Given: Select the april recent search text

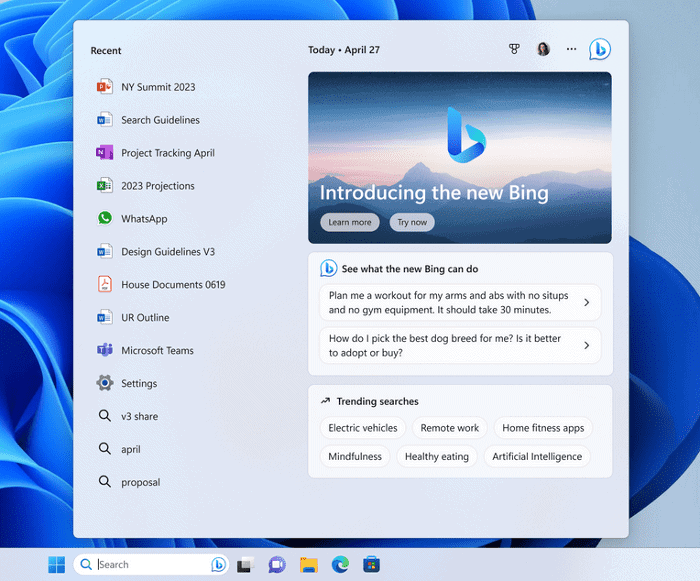Looking at the screenshot, I should point(131,449).
